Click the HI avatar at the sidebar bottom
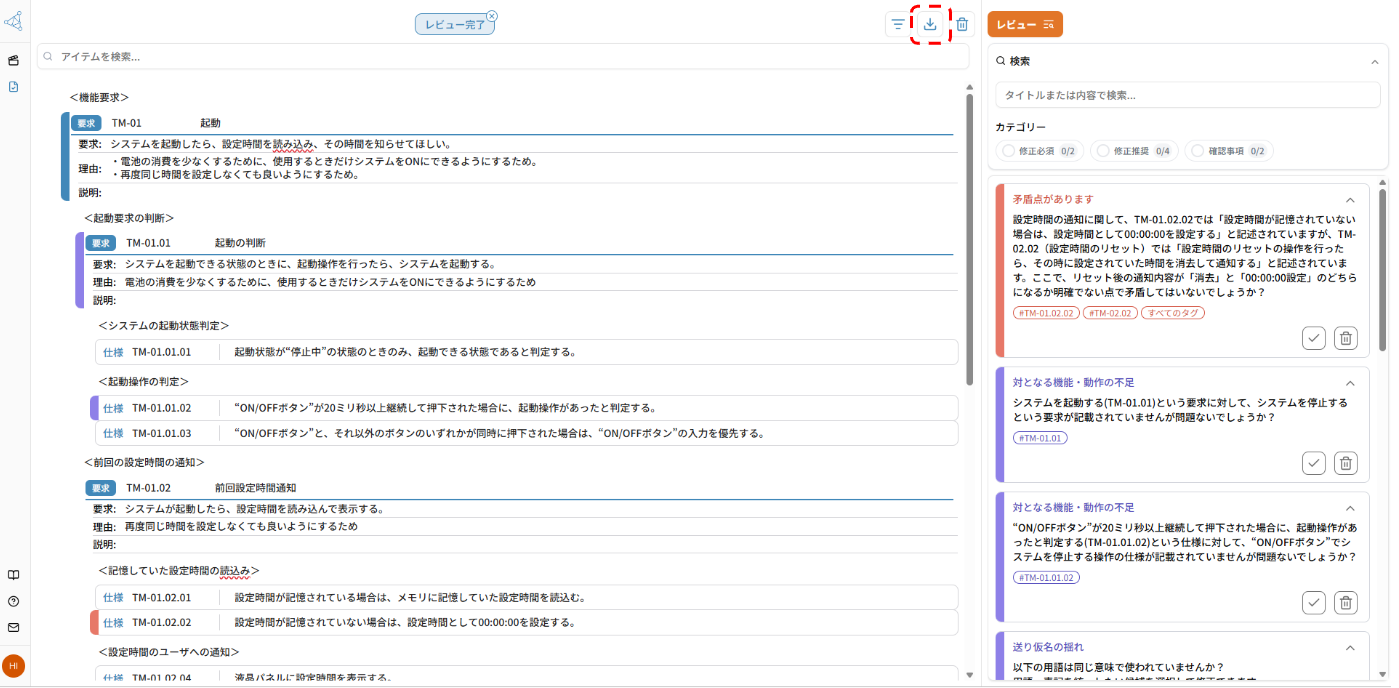The width and height of the screenshot is (1399, 688). click(x=13, y=666)
